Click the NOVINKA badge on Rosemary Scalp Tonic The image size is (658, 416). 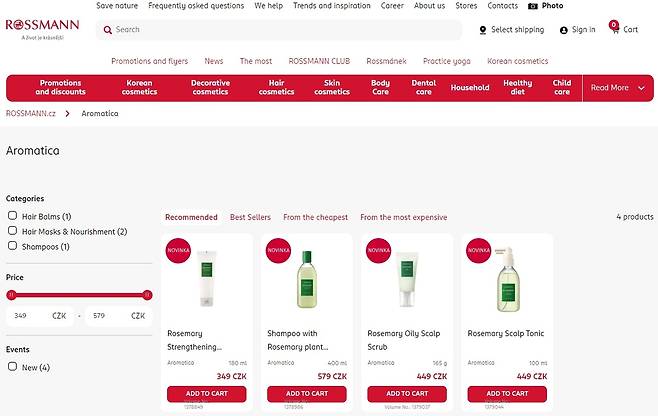(x=478, y=249)
